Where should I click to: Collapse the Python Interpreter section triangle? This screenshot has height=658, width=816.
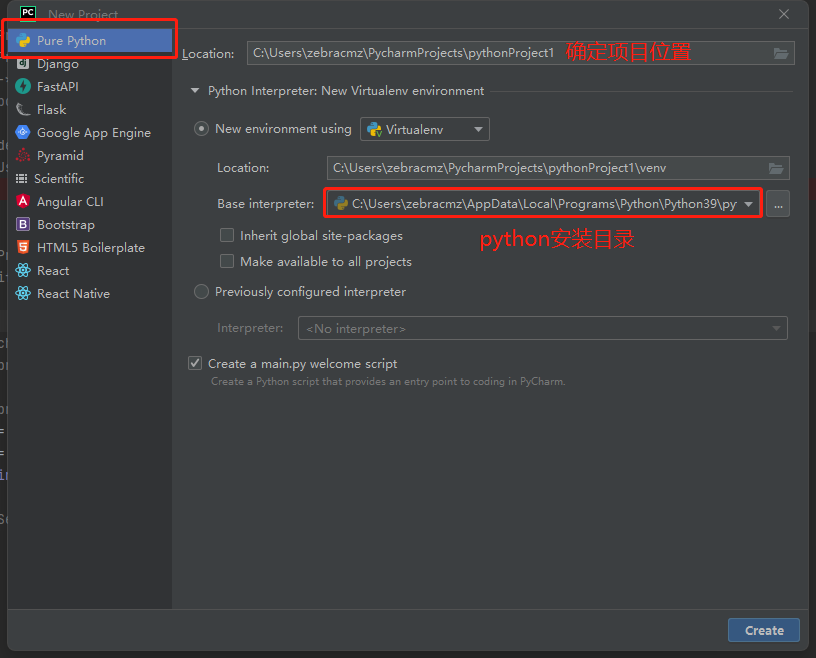coord(195,91)
